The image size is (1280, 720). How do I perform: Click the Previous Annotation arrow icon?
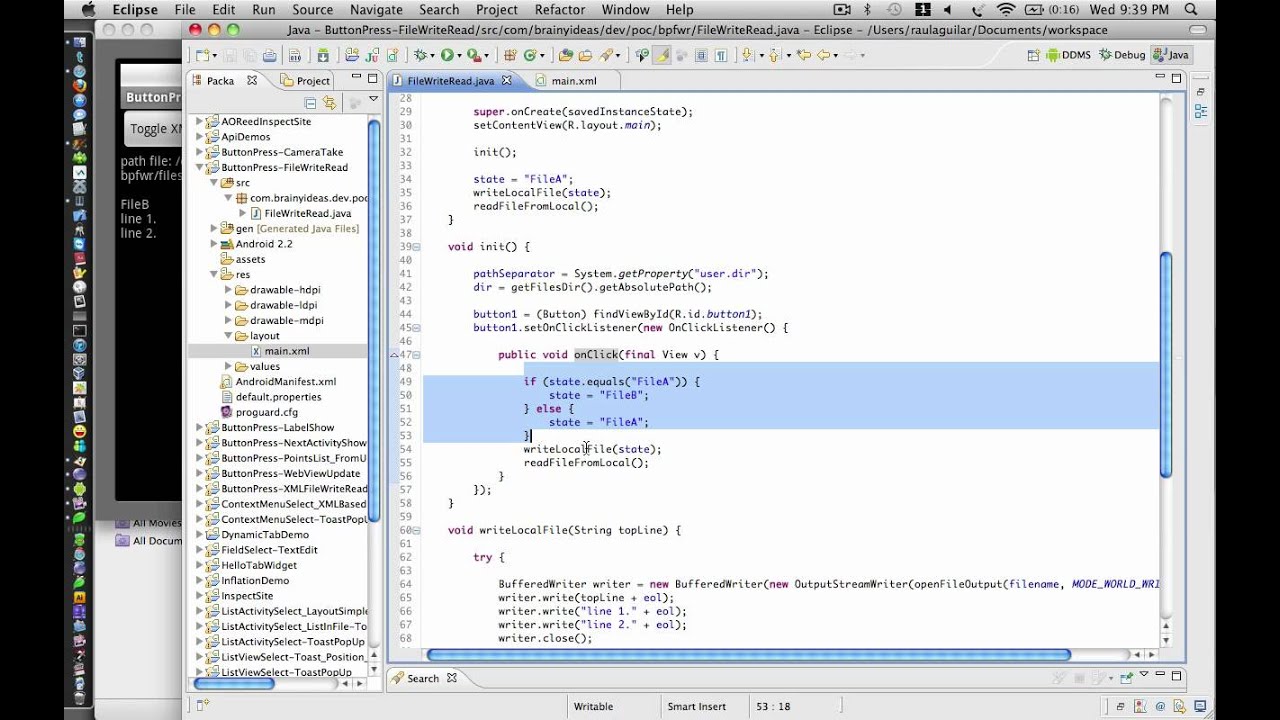(774, 55)
